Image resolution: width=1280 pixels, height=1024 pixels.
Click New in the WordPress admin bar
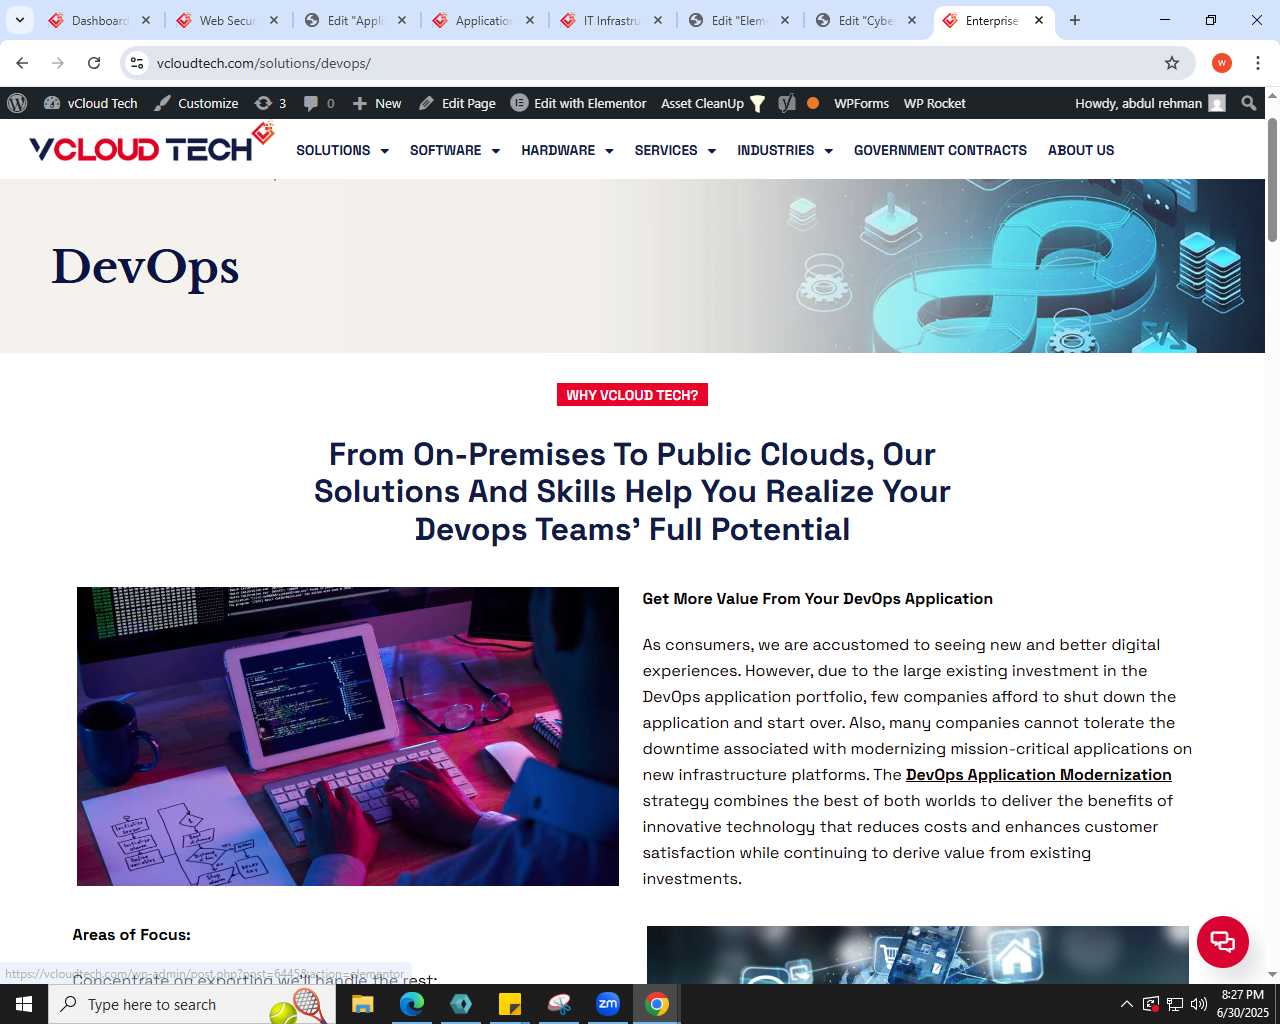pyautogui.click(x=377, y=103)
